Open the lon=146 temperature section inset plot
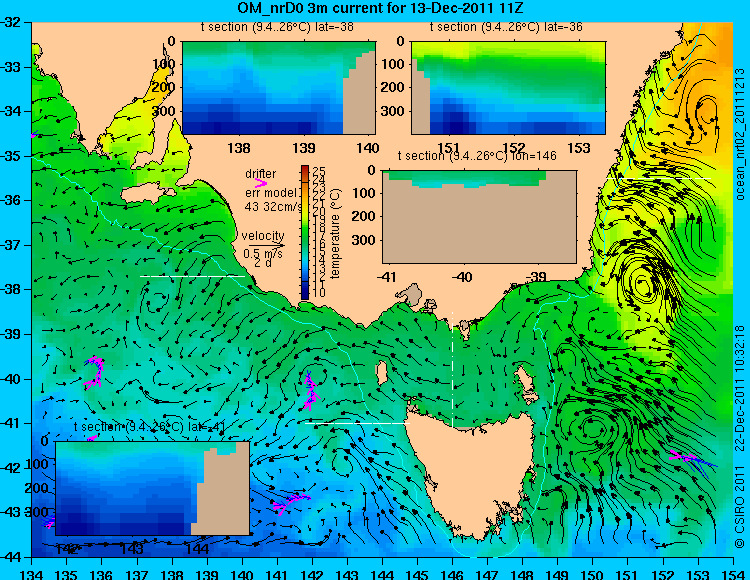The width and height of the screenshot is (750, 580). click(480, 217)
